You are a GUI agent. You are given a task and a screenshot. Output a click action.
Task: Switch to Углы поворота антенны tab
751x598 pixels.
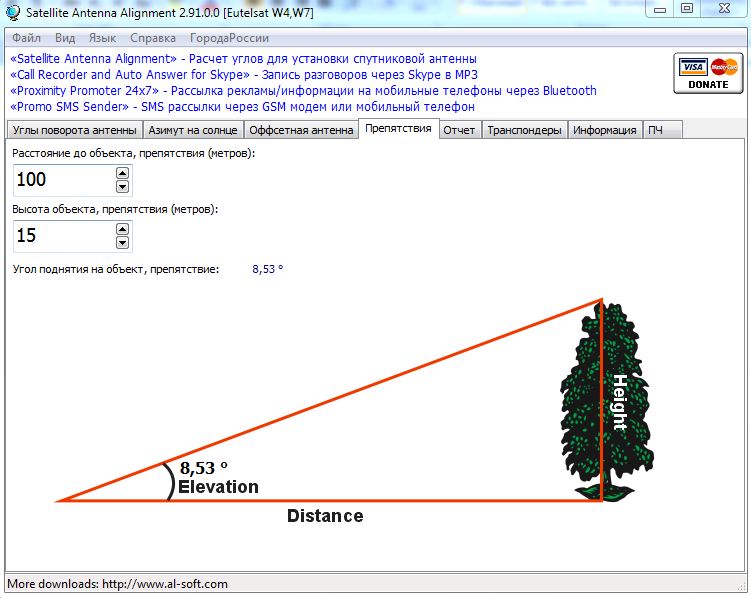pyautogui.click(x=73, y=130)
